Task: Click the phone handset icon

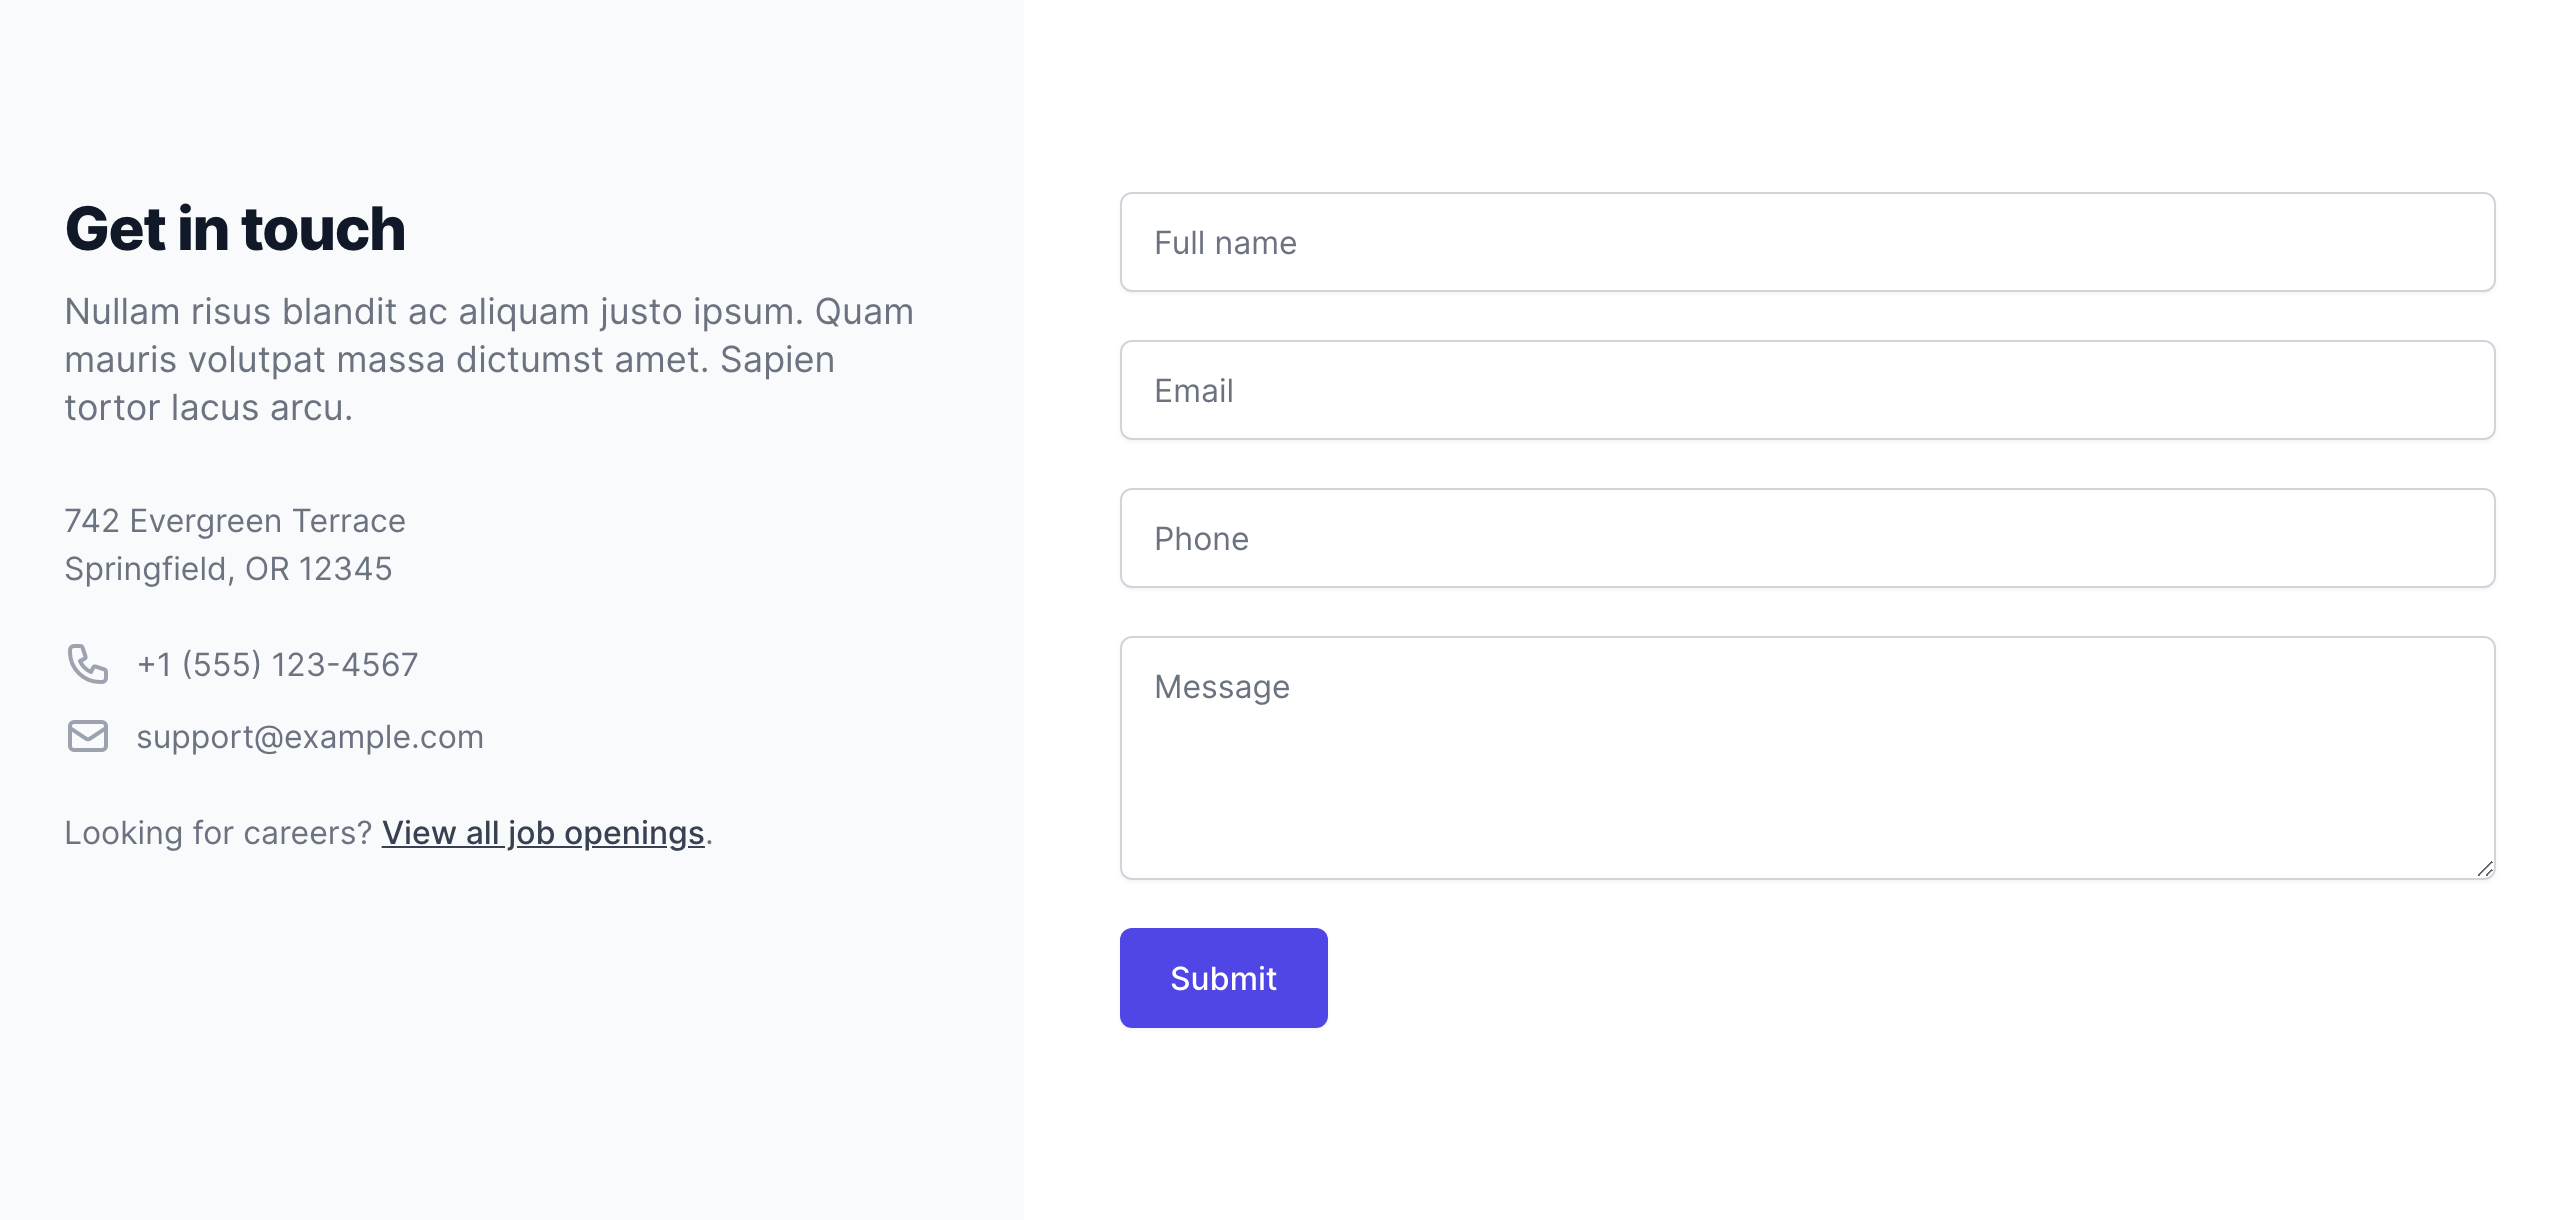Action: click(x=88, y=664)
